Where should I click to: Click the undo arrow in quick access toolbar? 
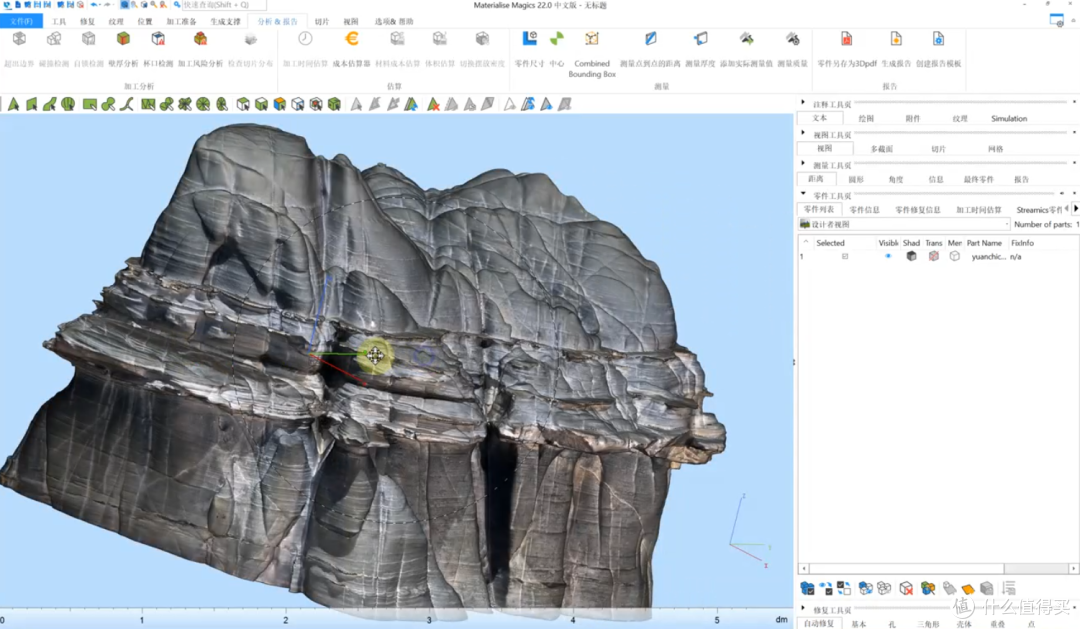(95, 5)
